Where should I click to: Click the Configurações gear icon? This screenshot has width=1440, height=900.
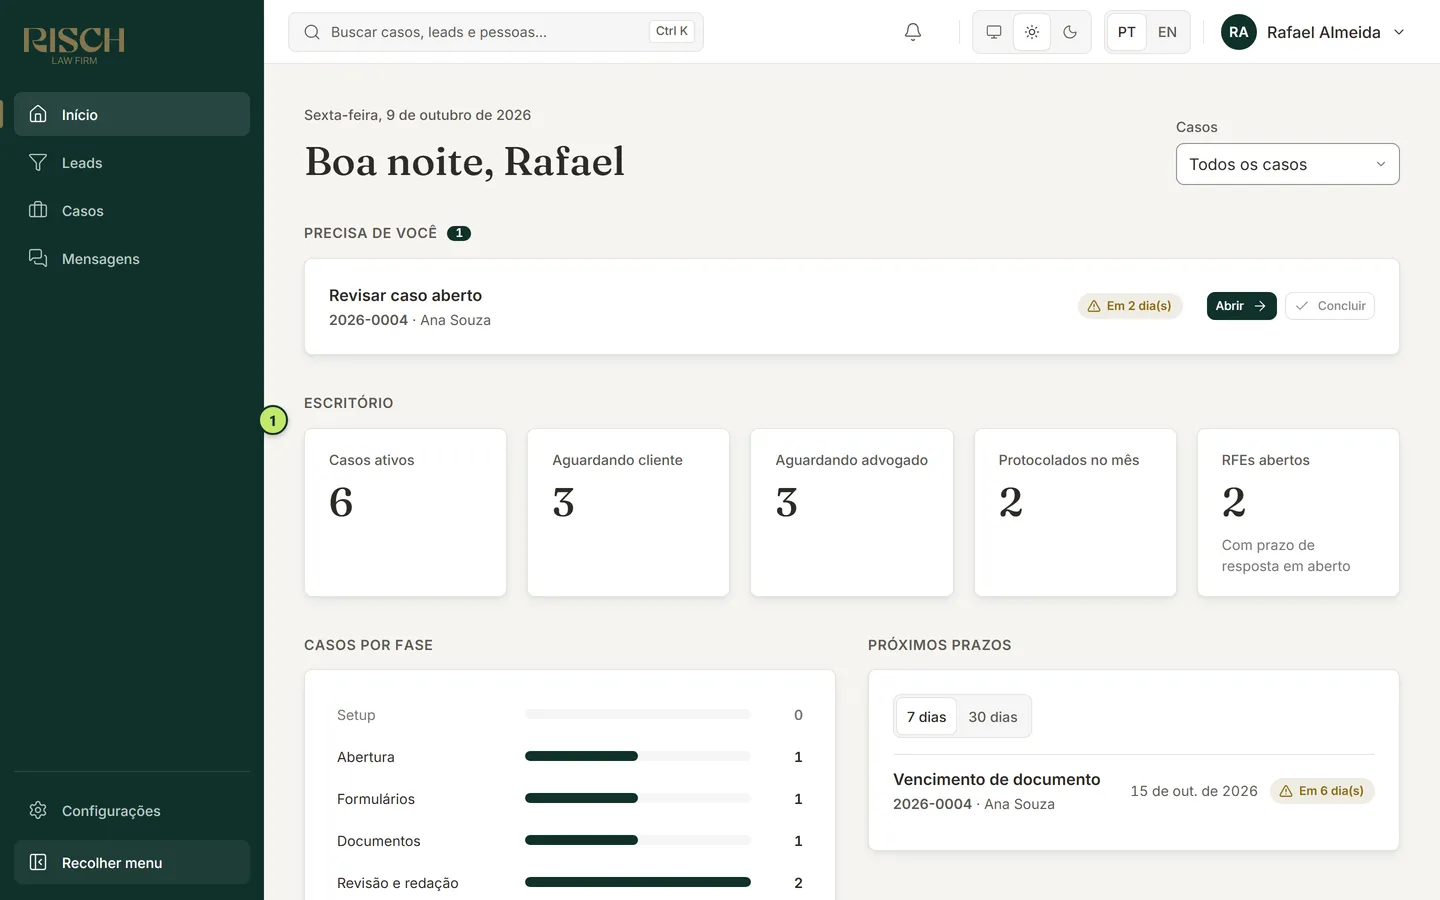[x=38, y=810]
